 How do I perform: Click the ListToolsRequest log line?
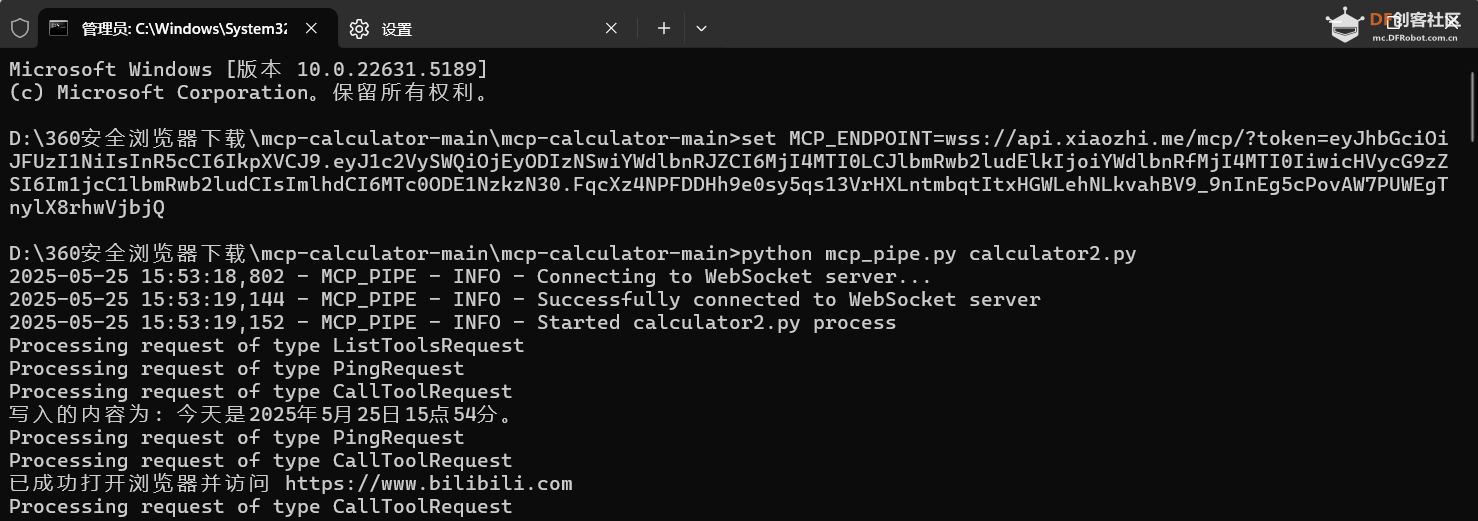(x=267, y=346)
